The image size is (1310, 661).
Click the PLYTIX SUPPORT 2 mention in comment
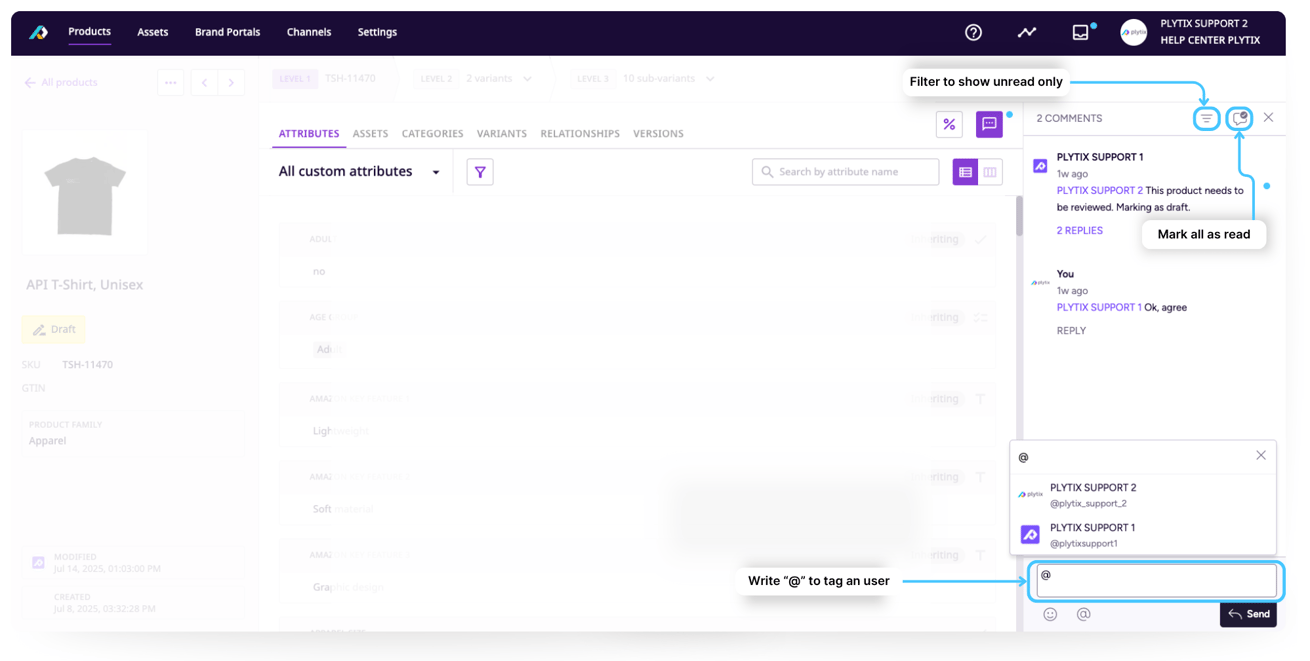coord(1100,190)
